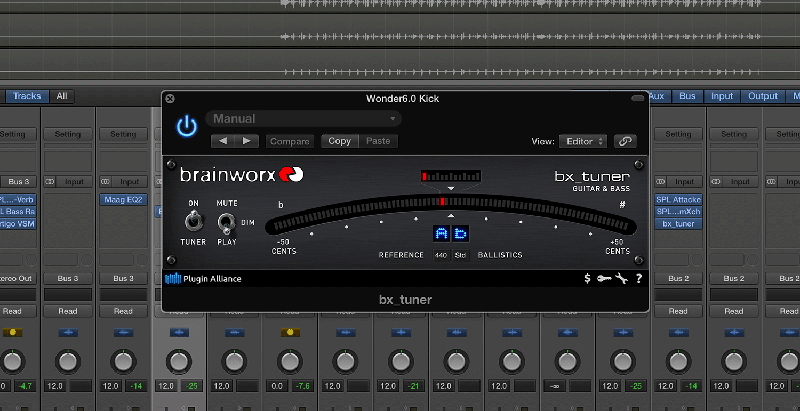This screenshot has height=411, width=800.
Task: Open Input selector on the Maag EQ2 strip
Action: tap(129, 182)
